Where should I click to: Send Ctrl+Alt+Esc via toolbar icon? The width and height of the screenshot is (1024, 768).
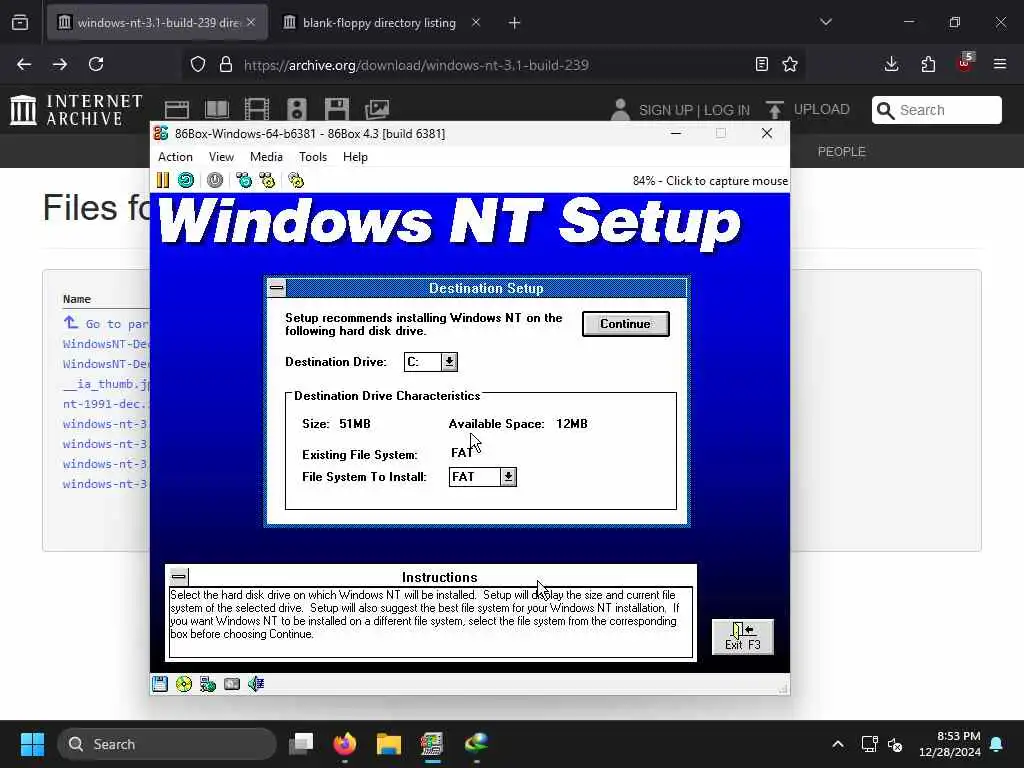[267, 180]
